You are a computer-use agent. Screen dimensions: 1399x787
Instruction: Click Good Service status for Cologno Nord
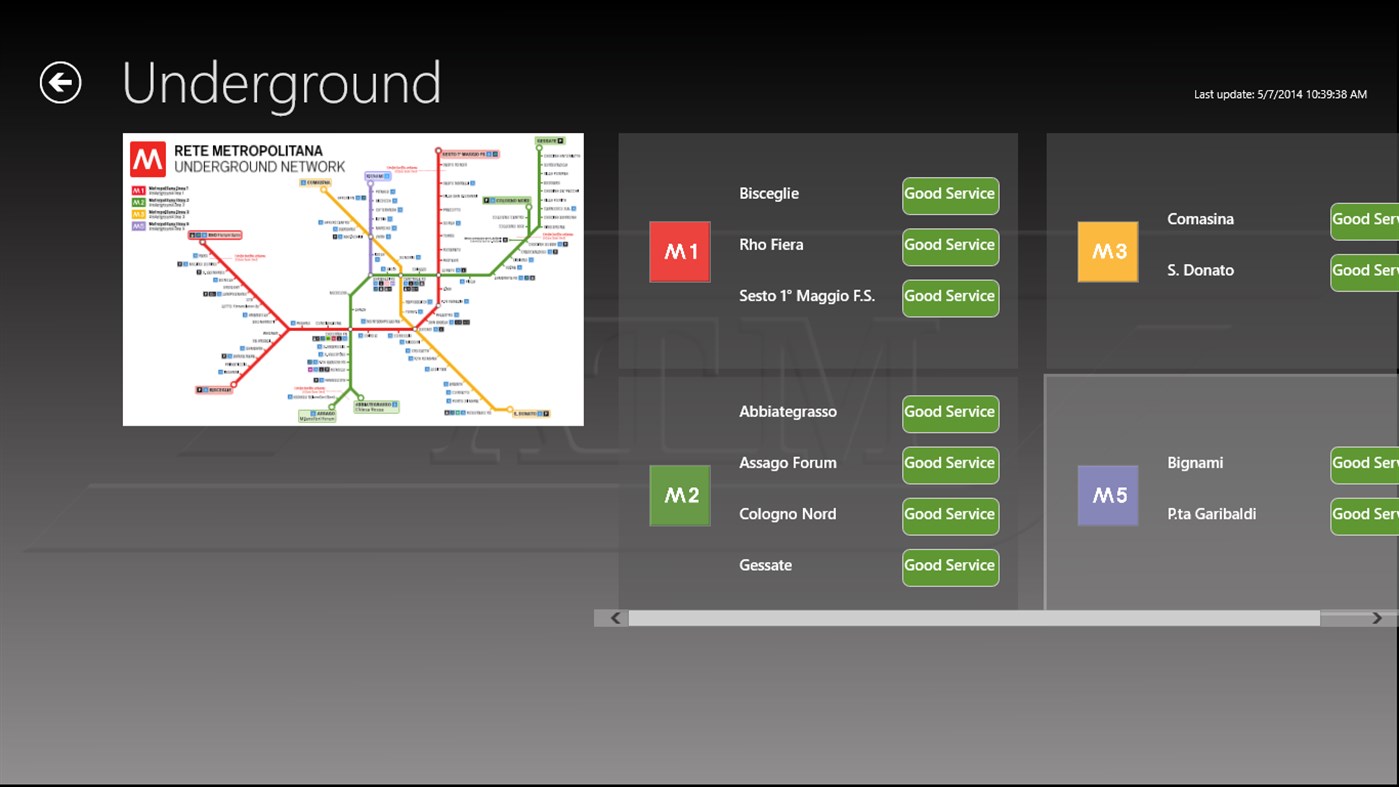[x=950, y=515]
